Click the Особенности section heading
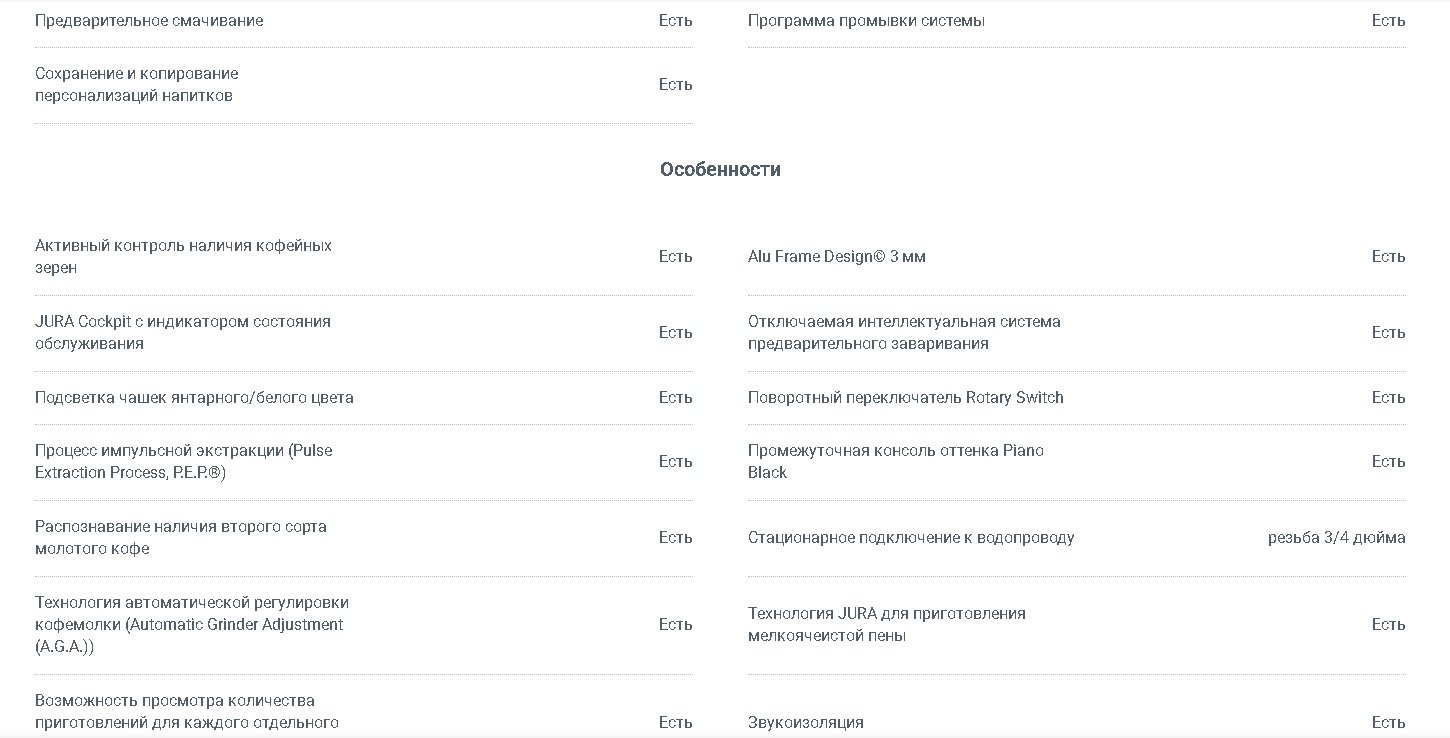1450x738 pixels. click(x=720, y=169)
